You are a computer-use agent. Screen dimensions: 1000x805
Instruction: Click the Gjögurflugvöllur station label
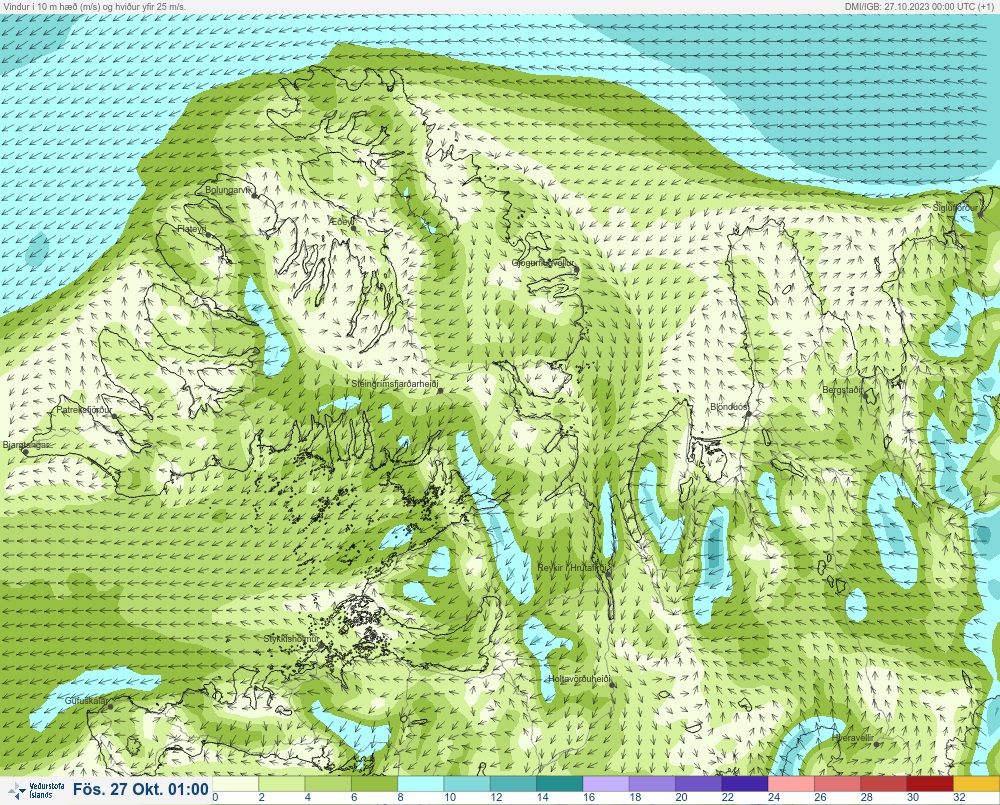click(x=543, y=263)
